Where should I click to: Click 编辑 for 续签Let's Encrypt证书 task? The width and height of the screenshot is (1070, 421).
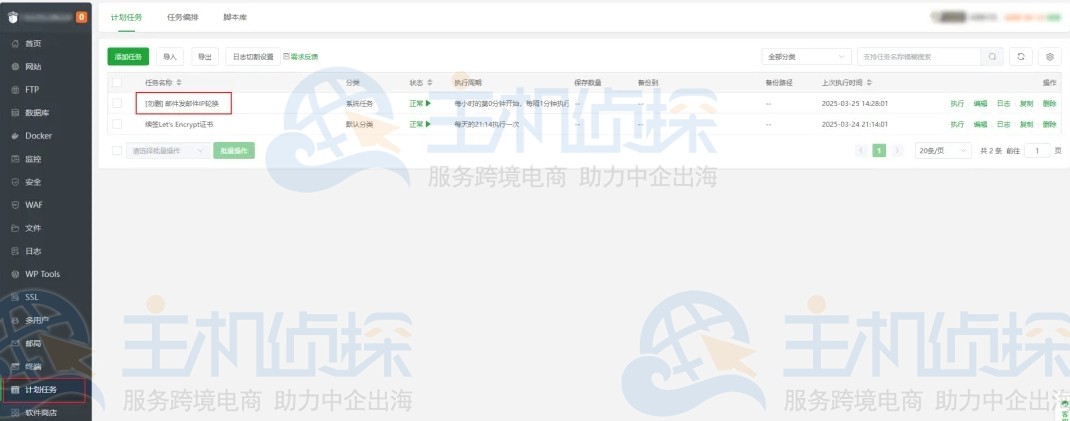tap(981, 125)
